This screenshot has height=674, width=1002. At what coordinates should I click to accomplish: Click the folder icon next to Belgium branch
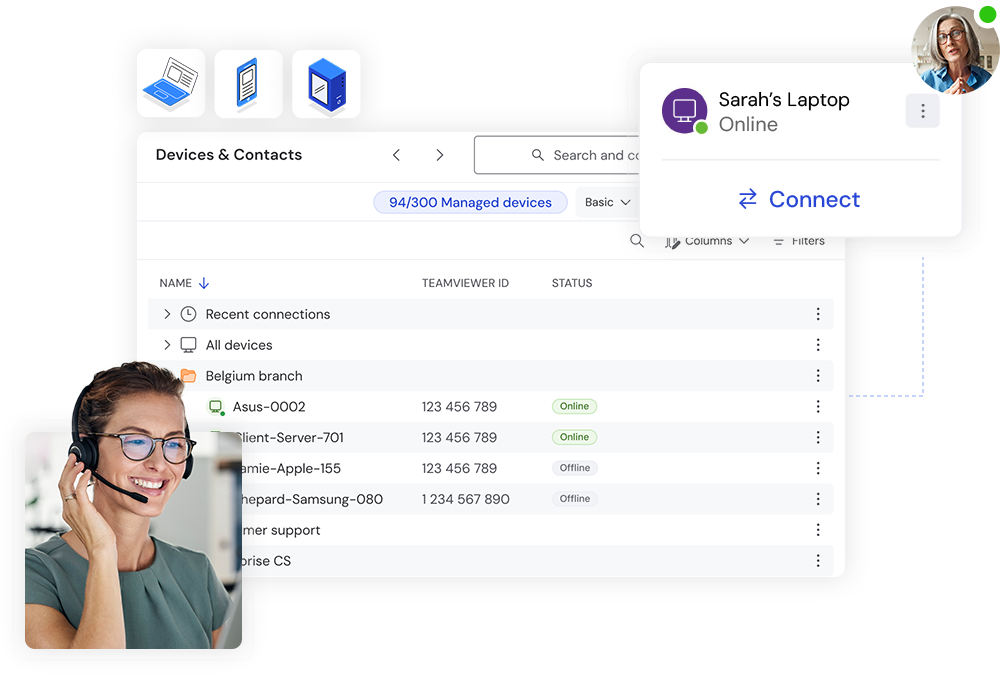(189, 375)
